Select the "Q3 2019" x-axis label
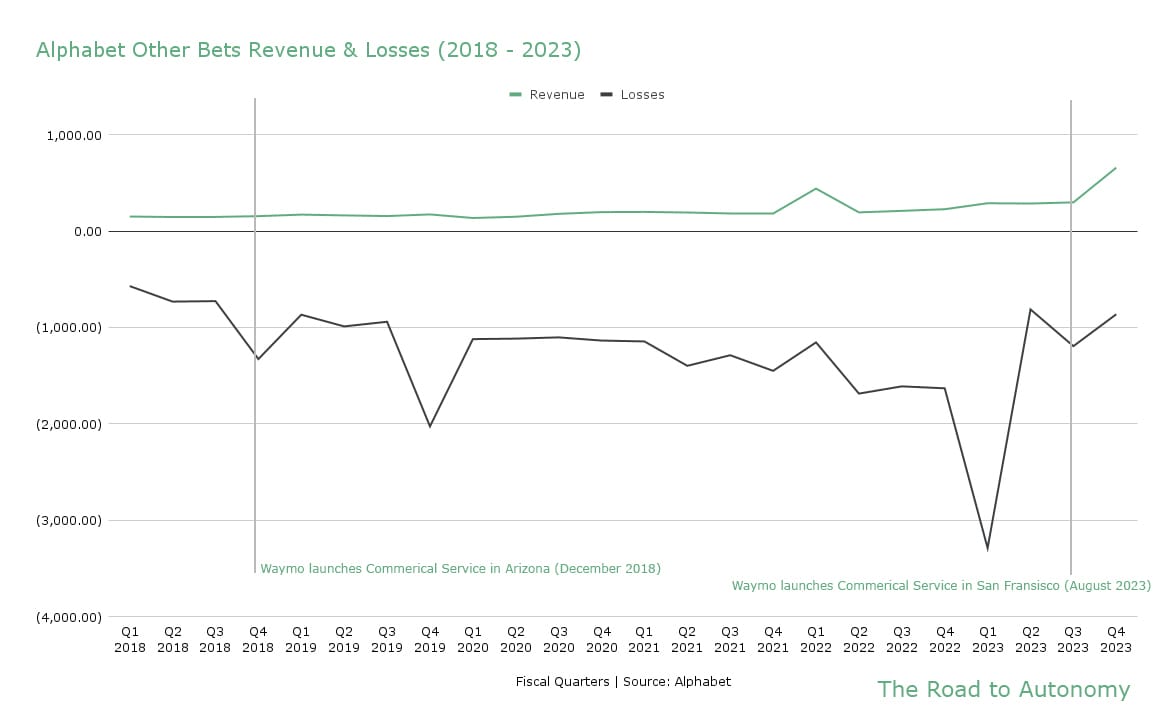Viewport: 1174px width, 725px height. (x=387, y=640)
